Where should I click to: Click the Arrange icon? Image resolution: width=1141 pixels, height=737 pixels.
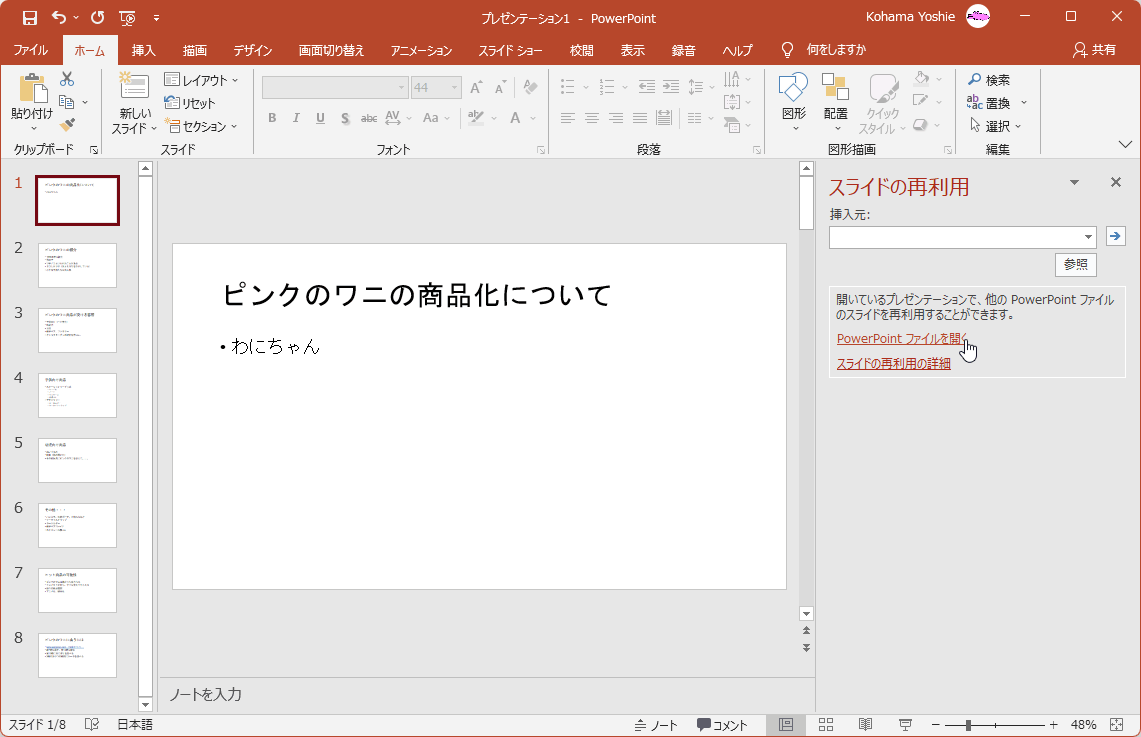[835, 88]
